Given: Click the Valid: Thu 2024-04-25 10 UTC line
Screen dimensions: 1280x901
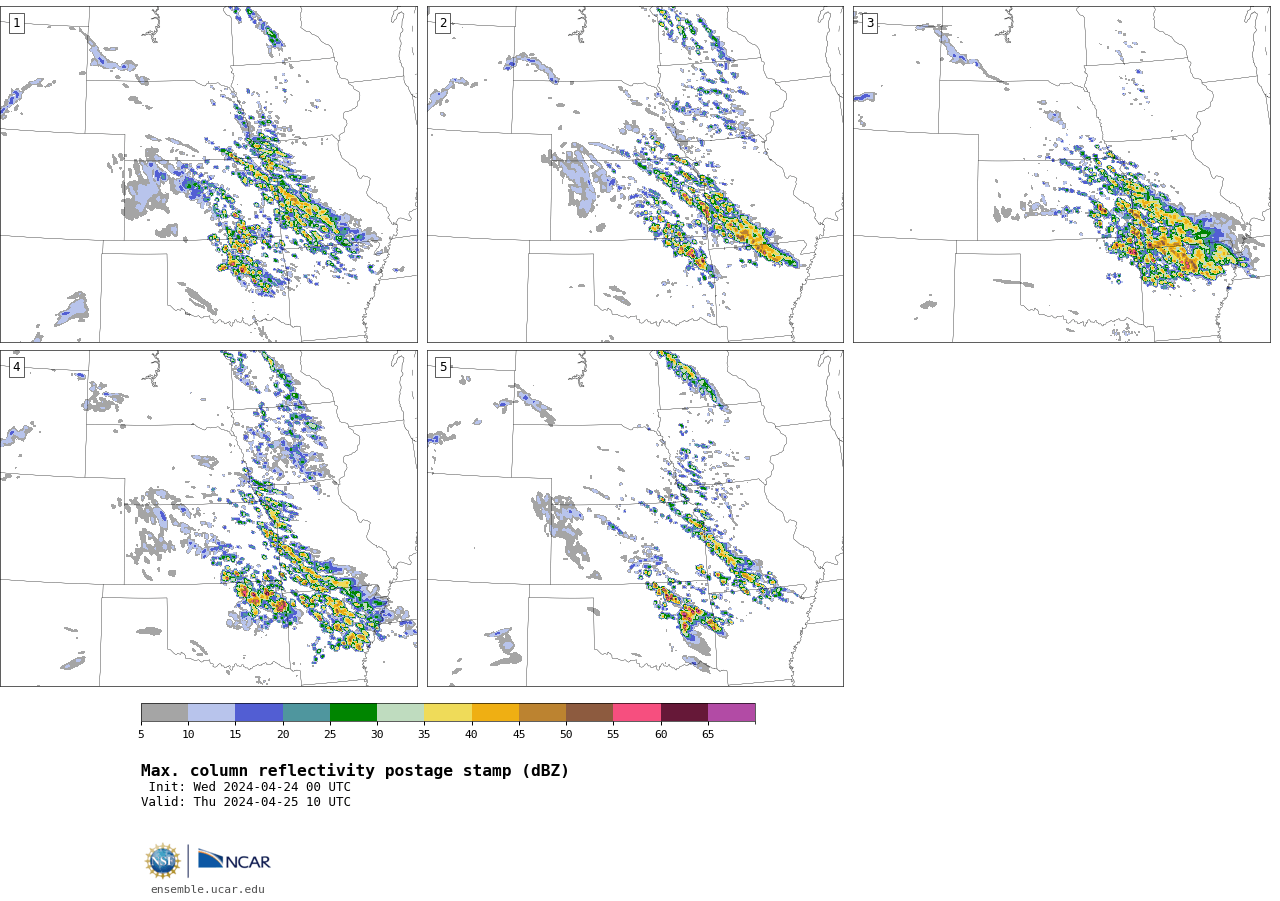Looking at the screenshot, I should pyautogui.click(x=246, y=802).
